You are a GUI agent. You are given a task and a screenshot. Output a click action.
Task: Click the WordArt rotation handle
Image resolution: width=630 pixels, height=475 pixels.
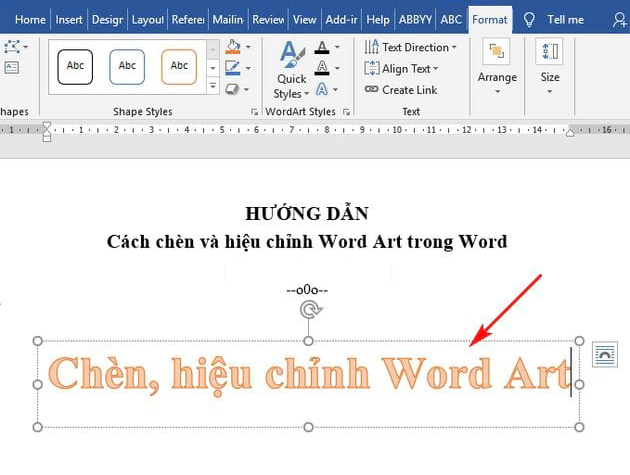click(311, 310)
